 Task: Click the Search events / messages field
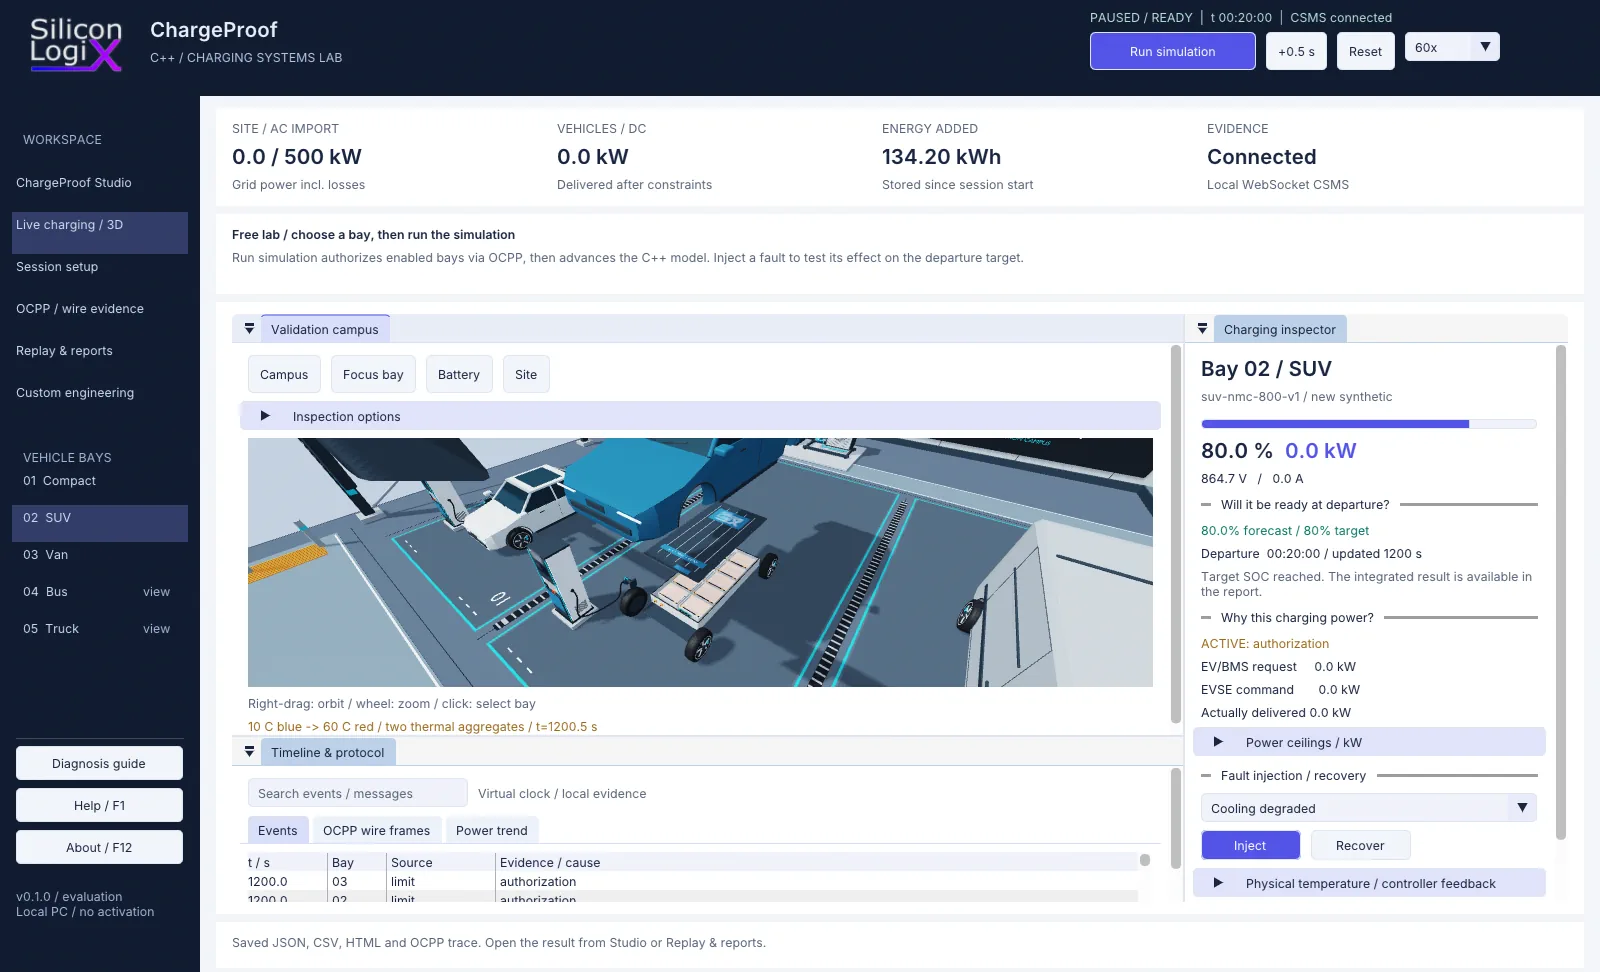click(357, 793)
